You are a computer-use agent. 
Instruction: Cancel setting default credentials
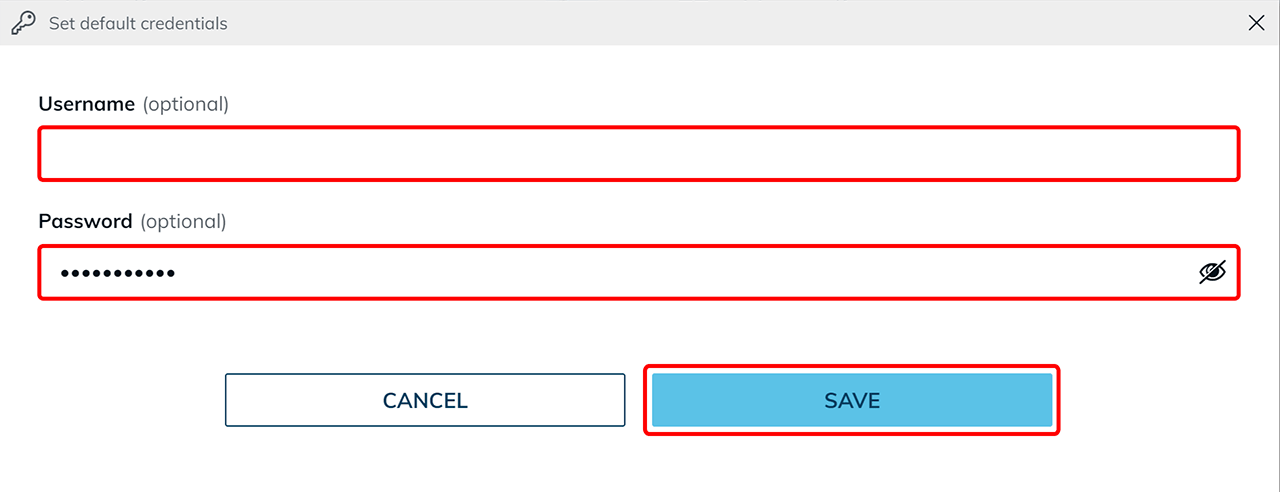click(x=425, y=400)
